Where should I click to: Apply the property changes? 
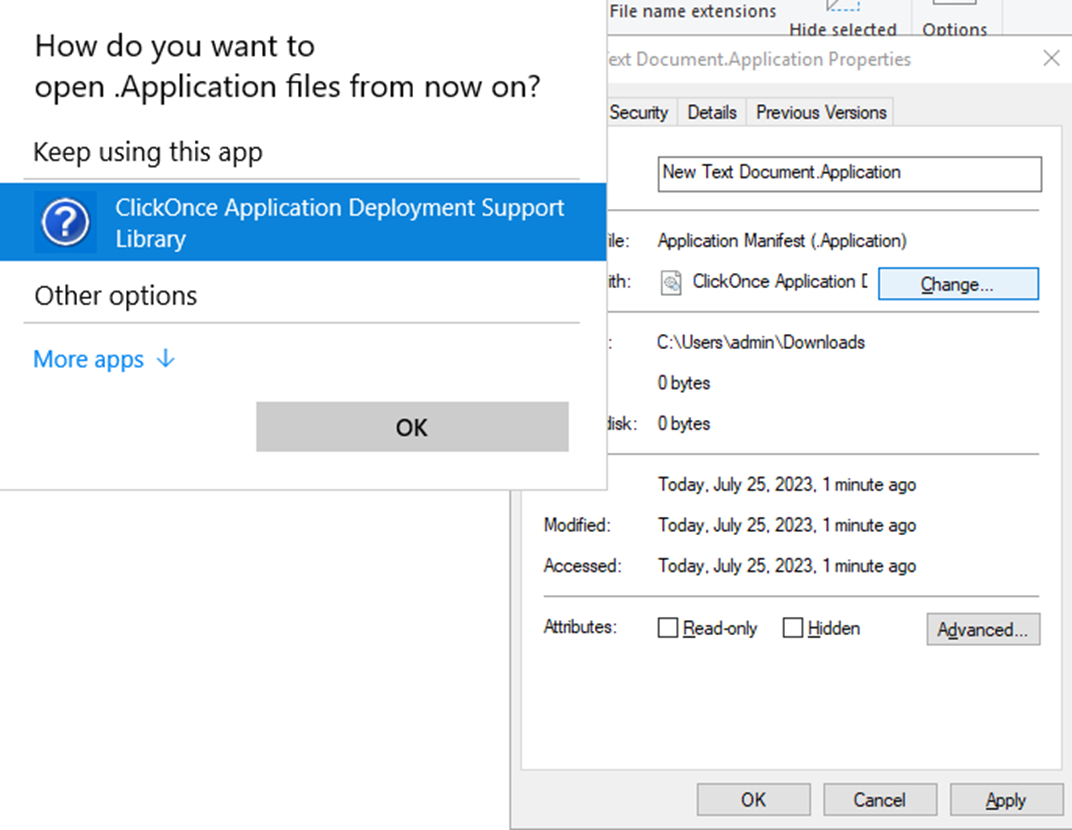[1006, 799]
